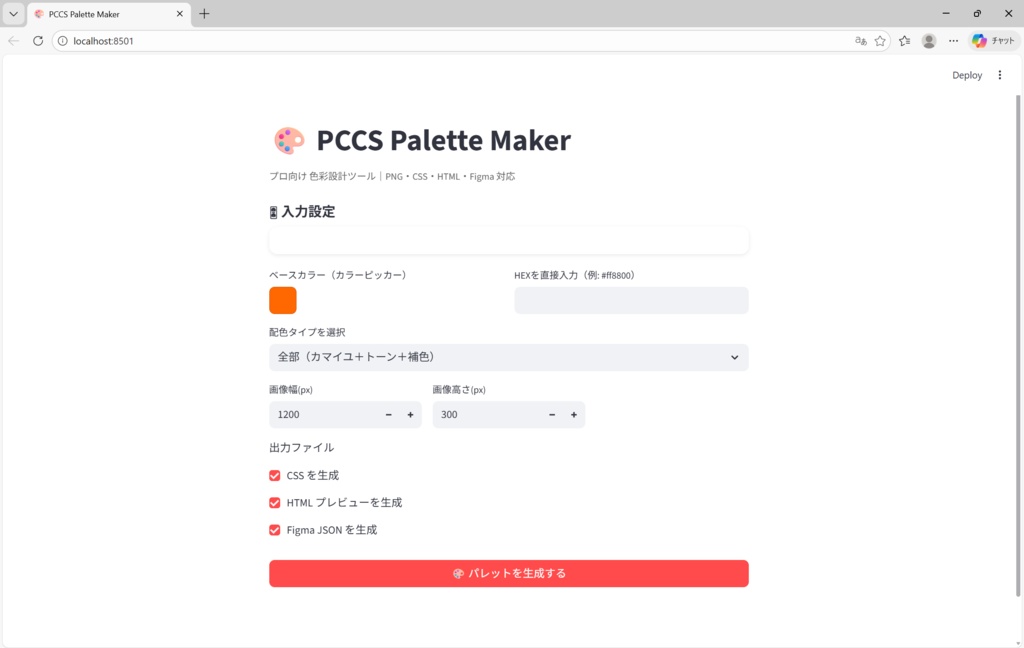
Task: Click the Deploy button
Action: [x=966, y=75]
